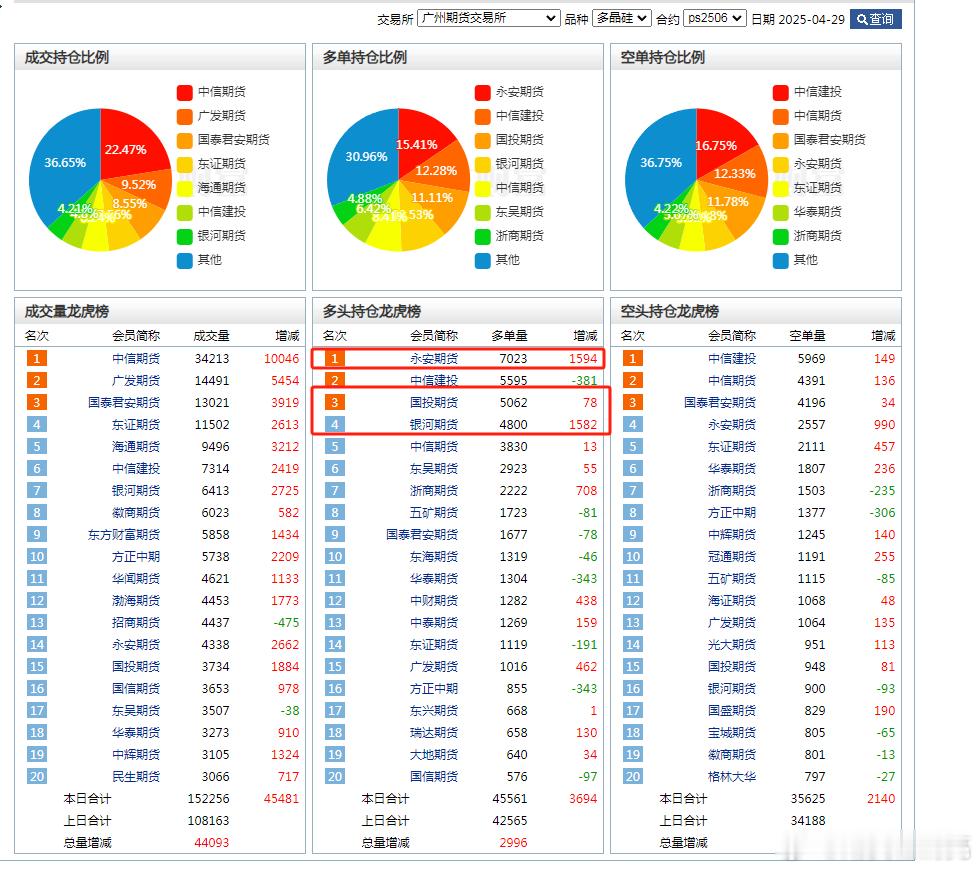Open the 合约 contract dropdown ps2506
Viewport: 980px width, 870px height.
(x=715, y=18)
